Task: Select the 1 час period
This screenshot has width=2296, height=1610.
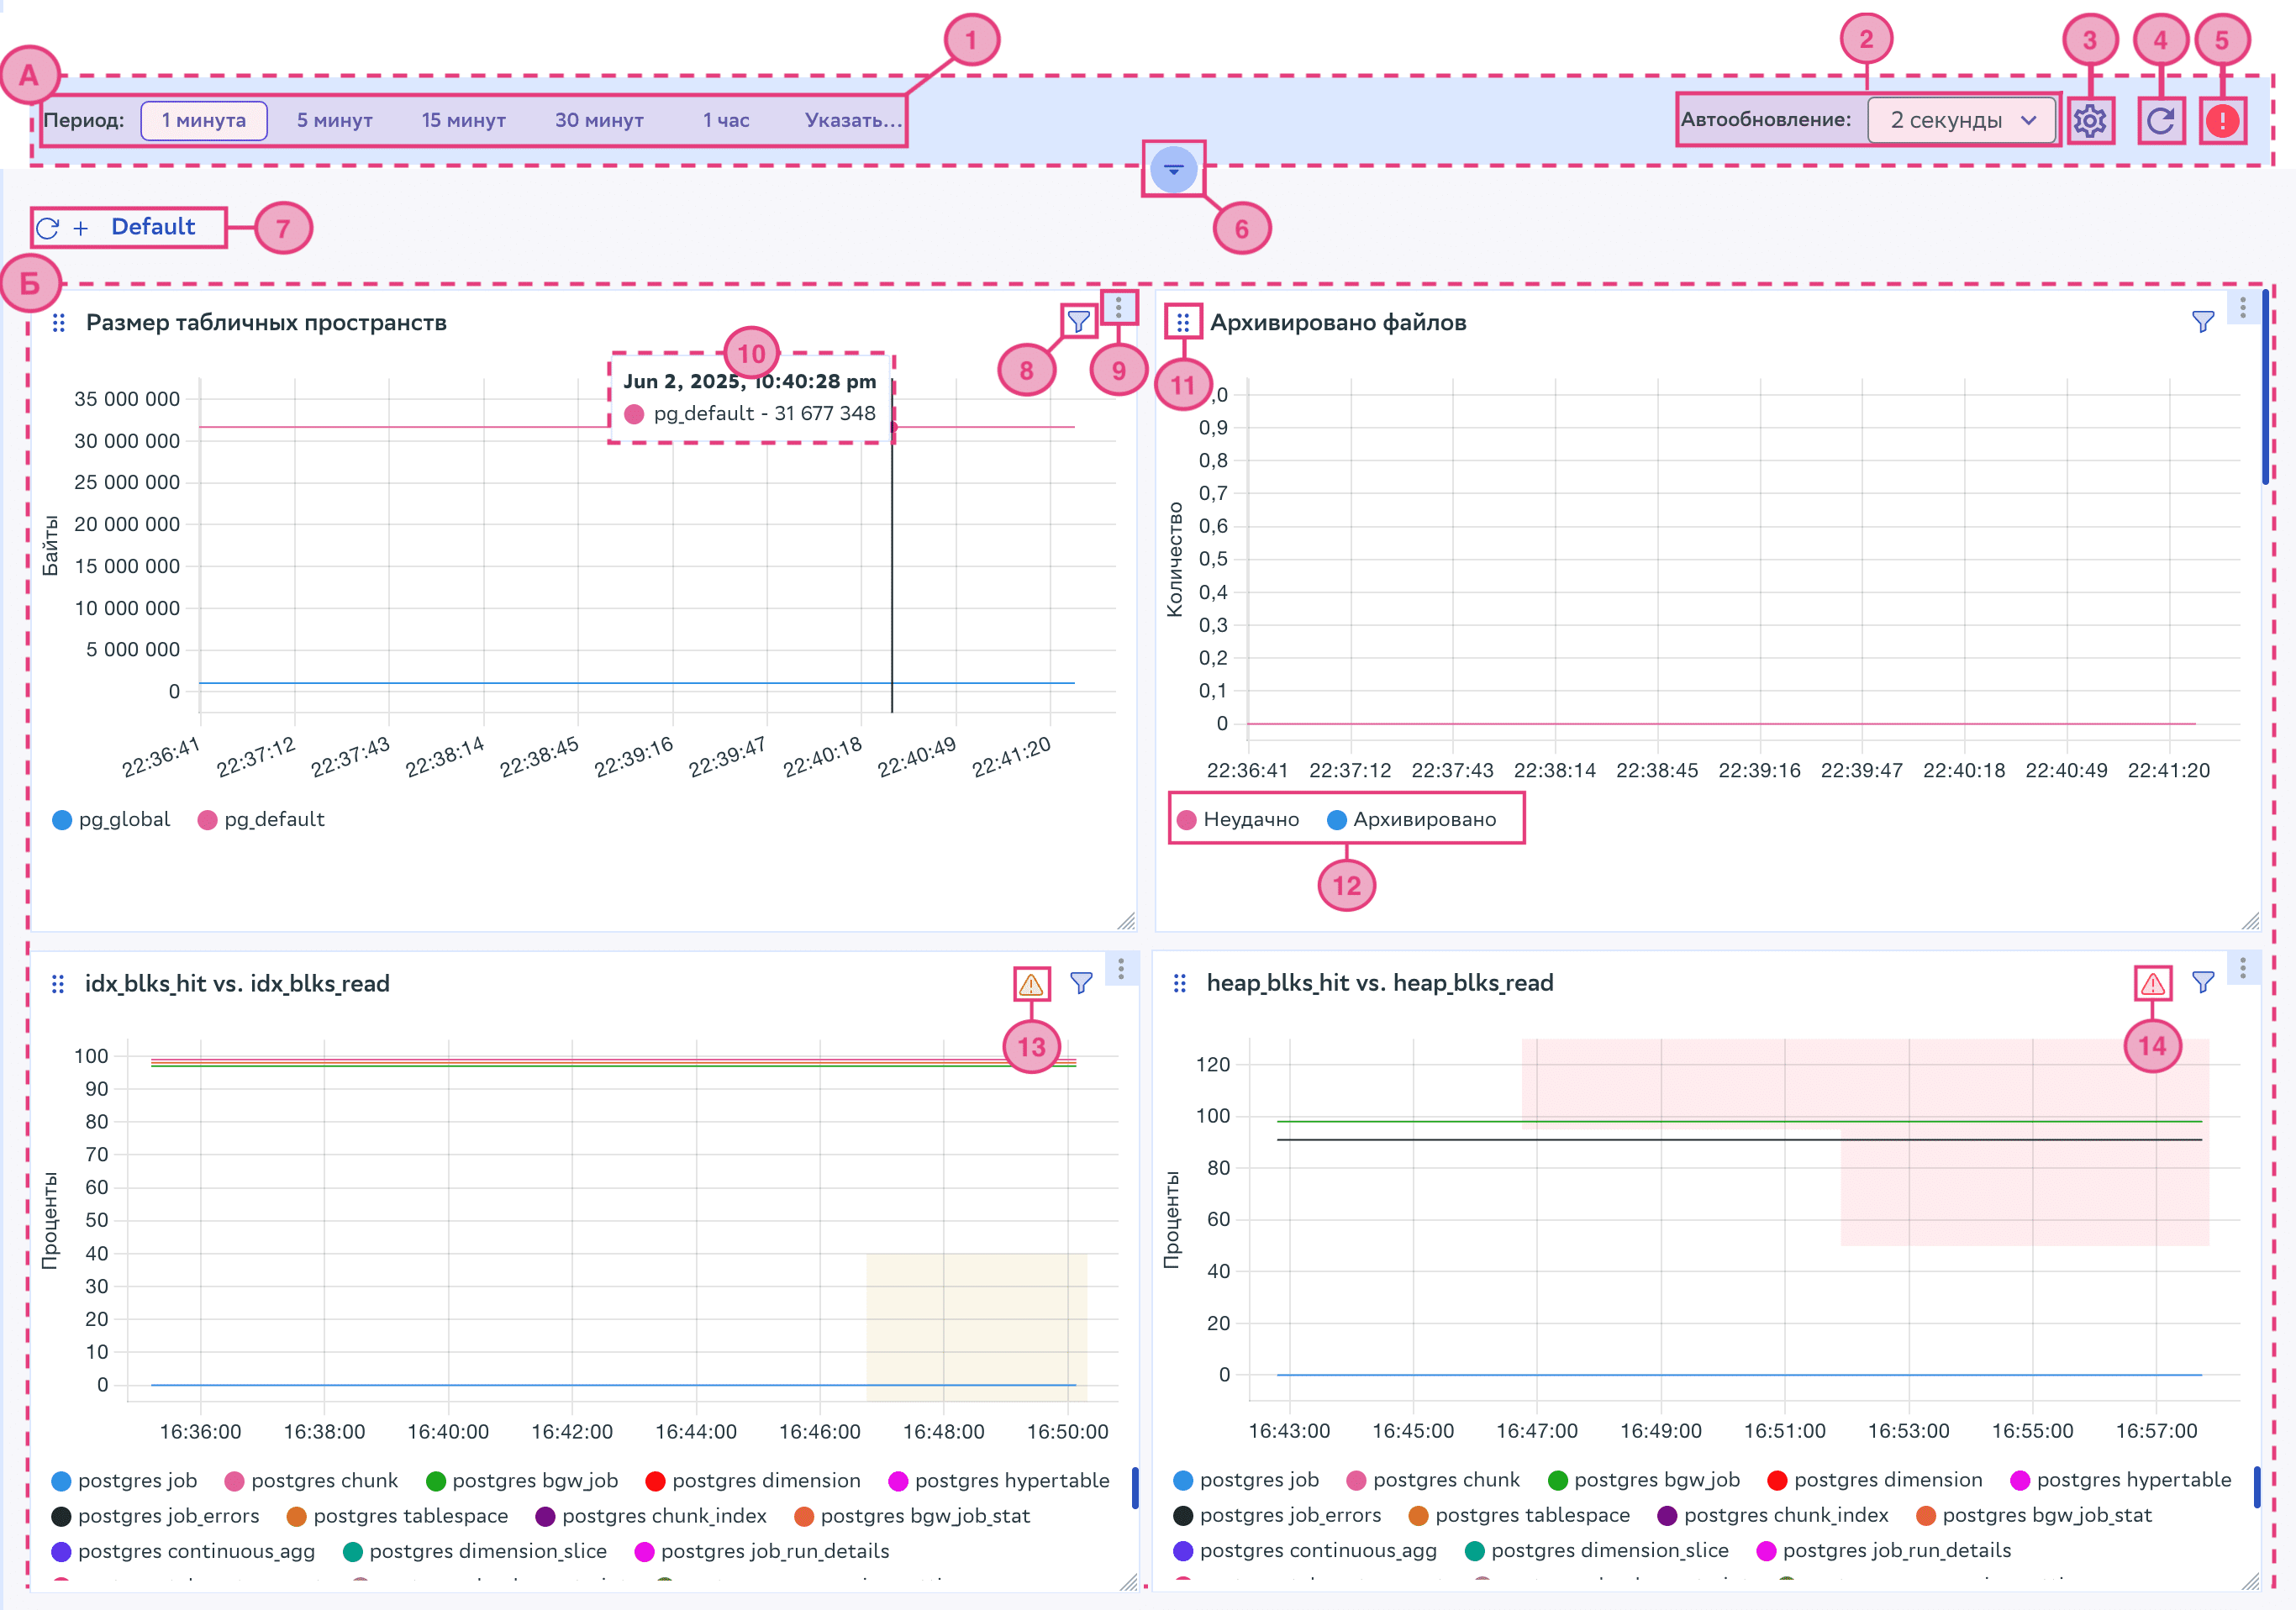Action: coord(726,120)
